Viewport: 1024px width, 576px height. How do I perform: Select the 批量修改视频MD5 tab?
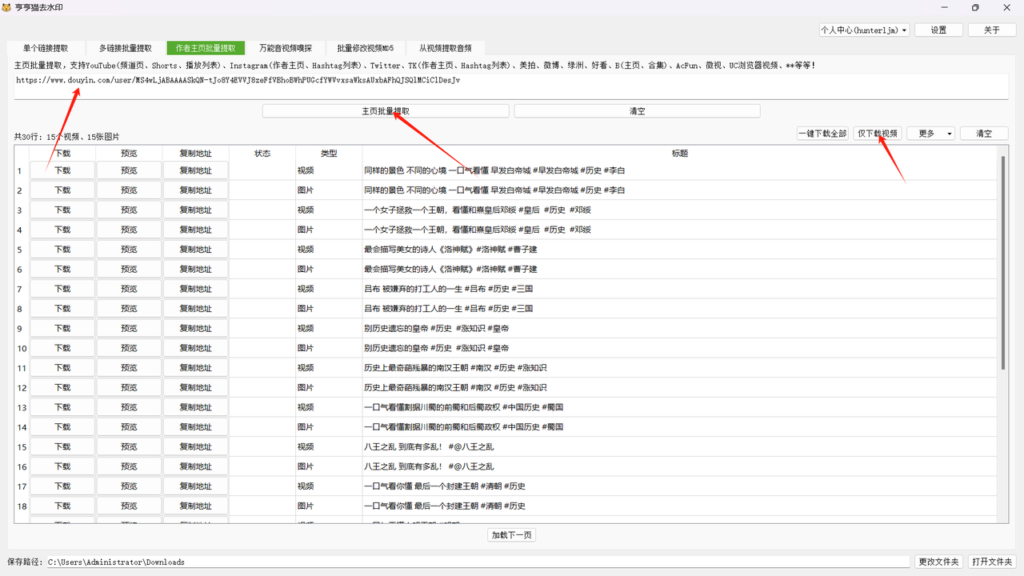365,48
